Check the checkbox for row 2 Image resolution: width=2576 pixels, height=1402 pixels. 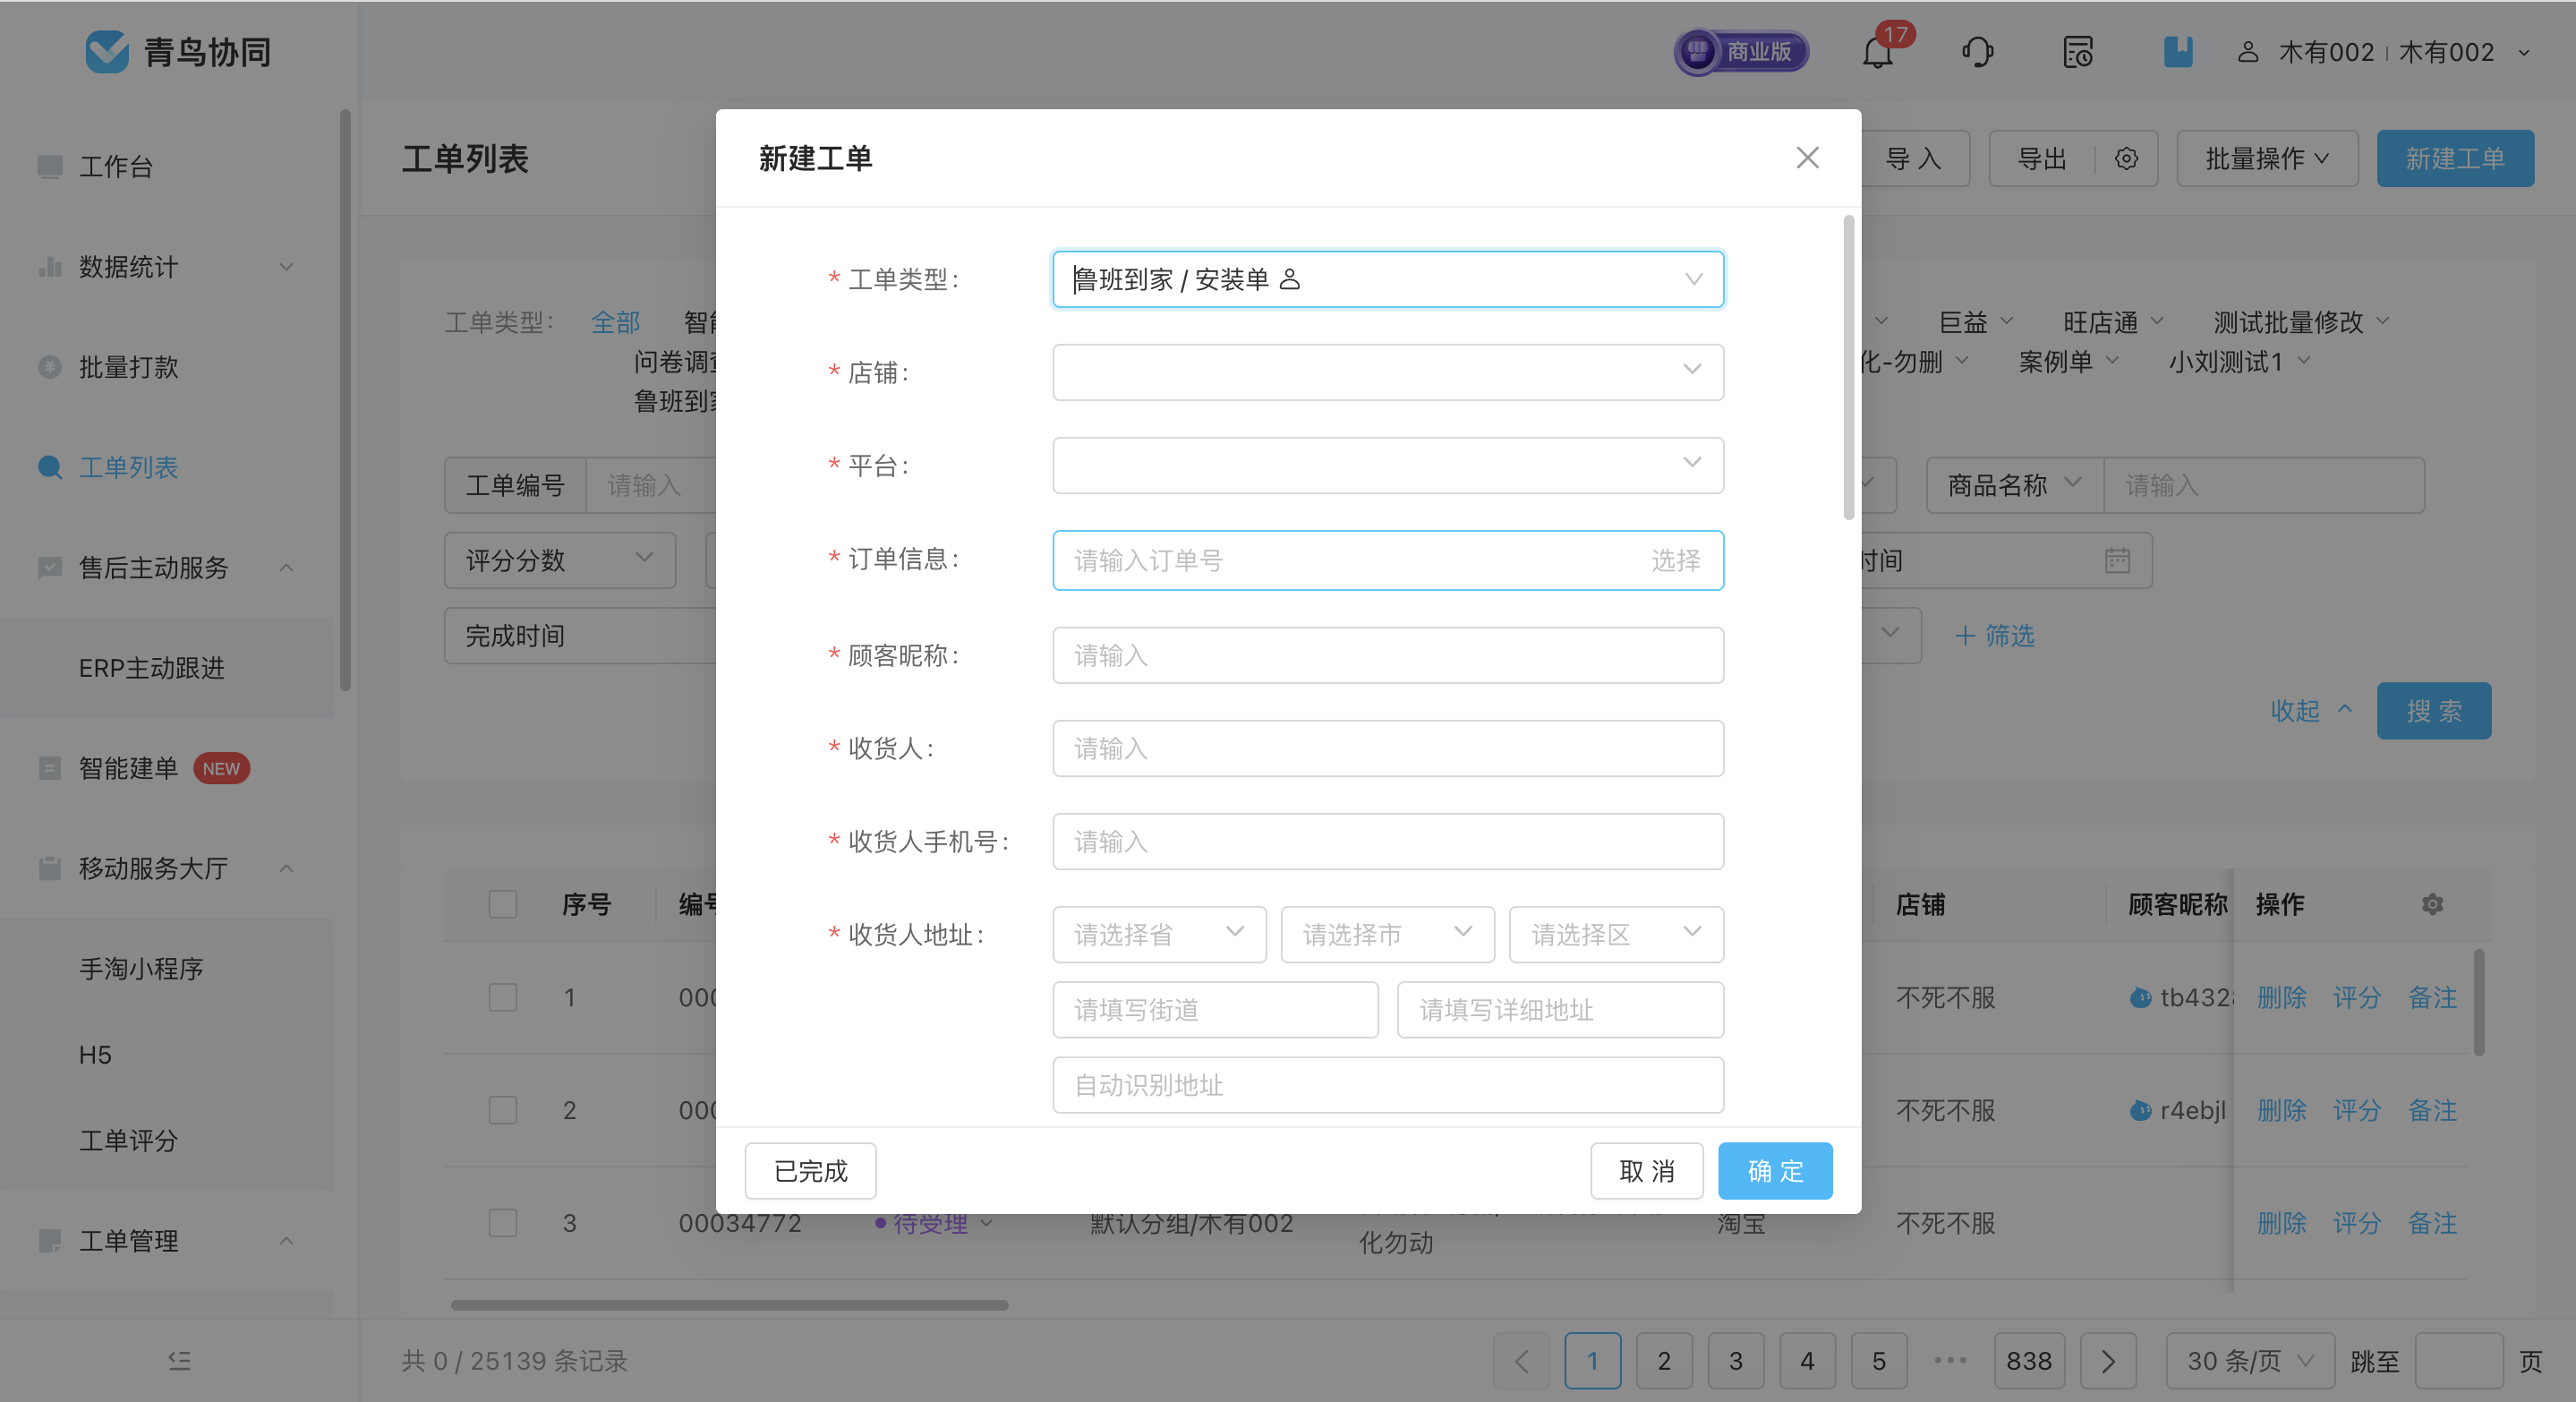503,1110
